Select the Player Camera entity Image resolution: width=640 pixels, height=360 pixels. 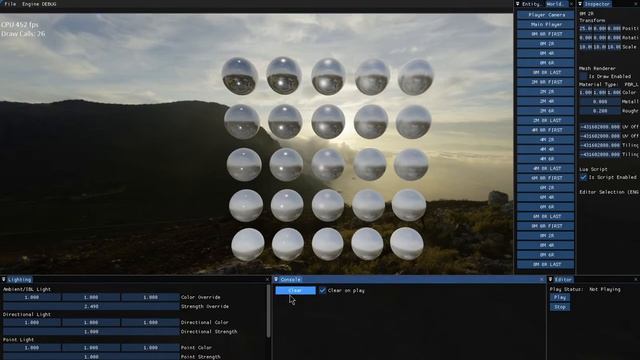tap(546, 15)
